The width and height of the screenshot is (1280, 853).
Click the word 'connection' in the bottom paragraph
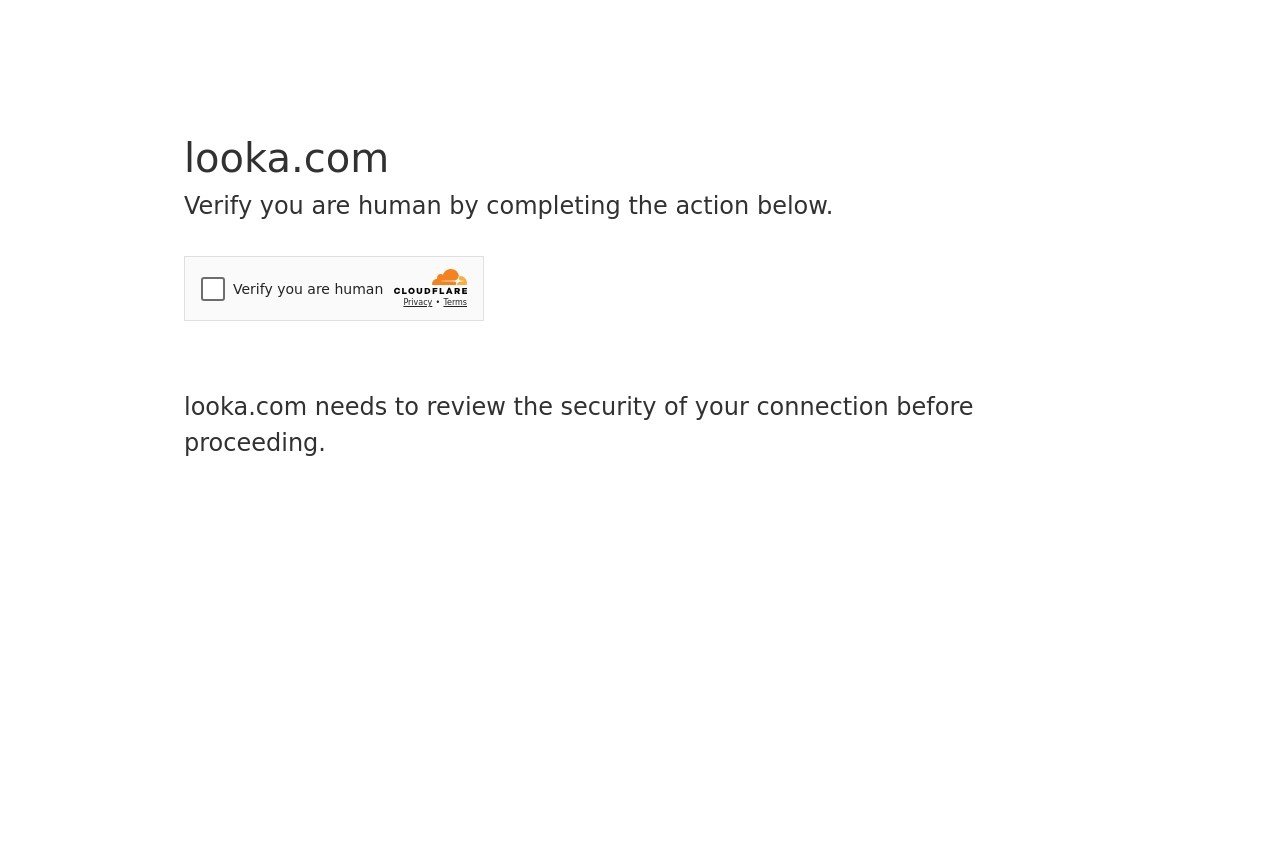pos(822,407)
